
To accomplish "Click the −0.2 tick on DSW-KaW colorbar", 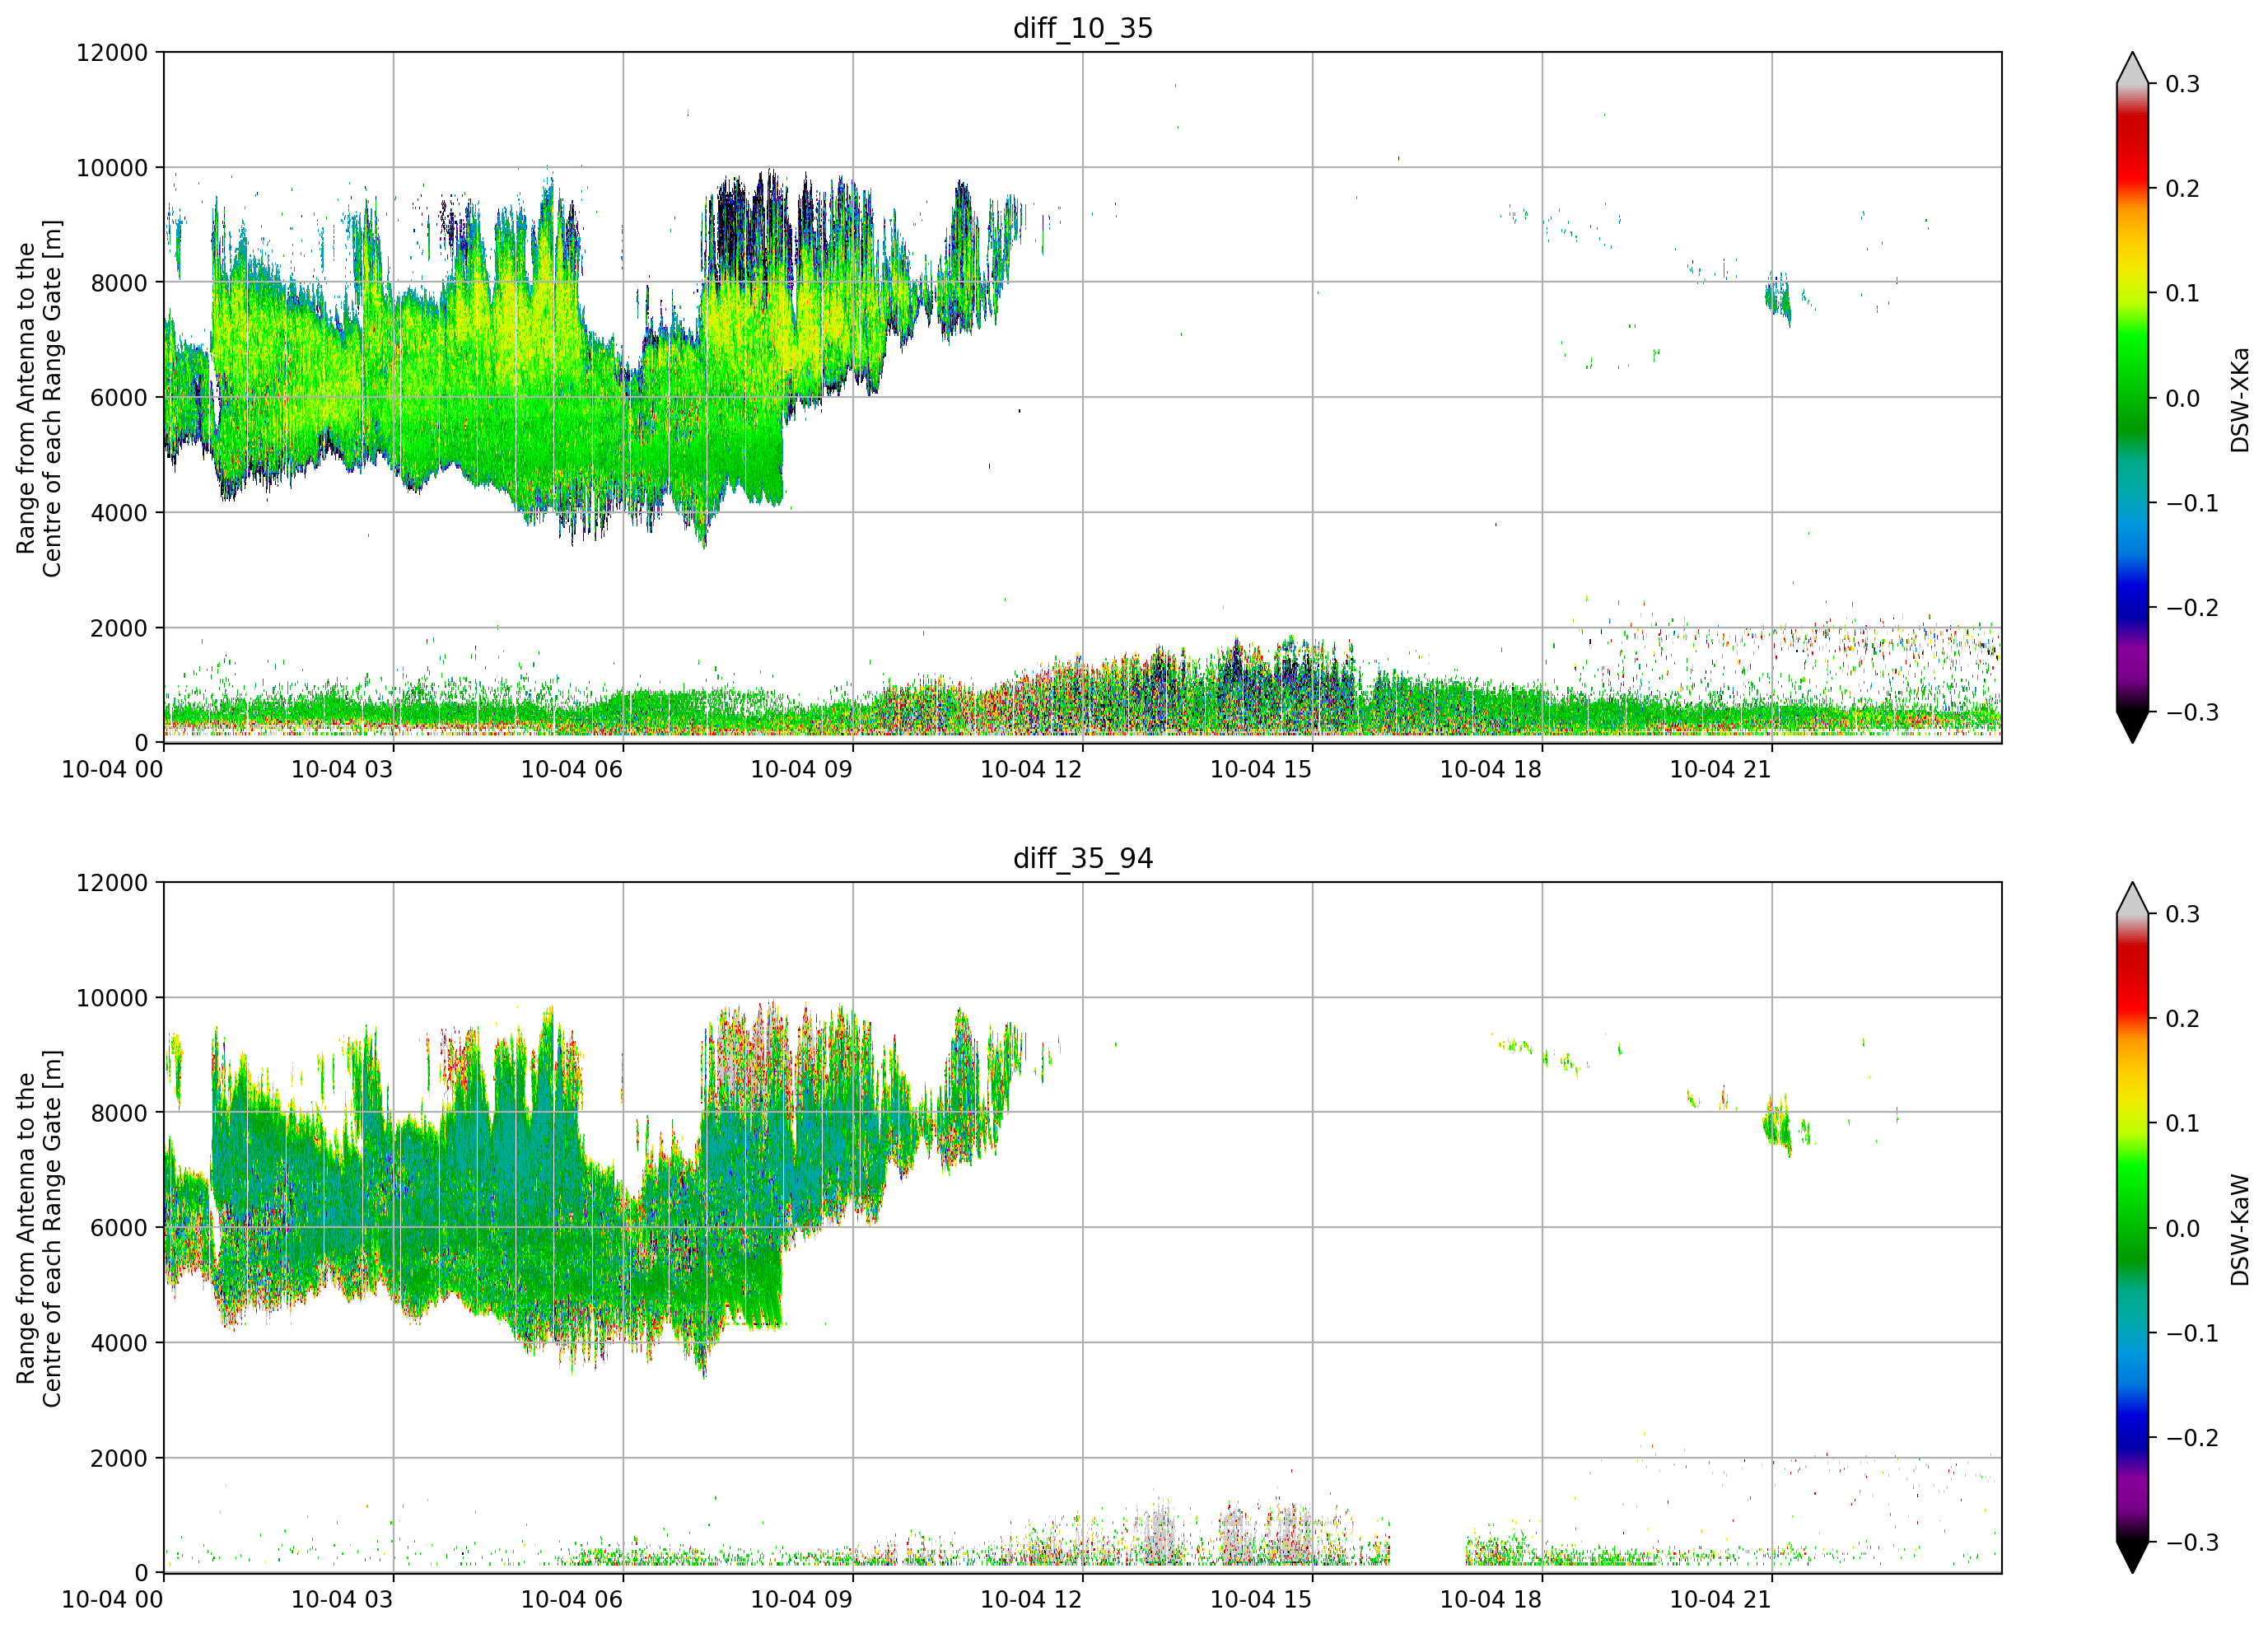I will 2192,1438.
